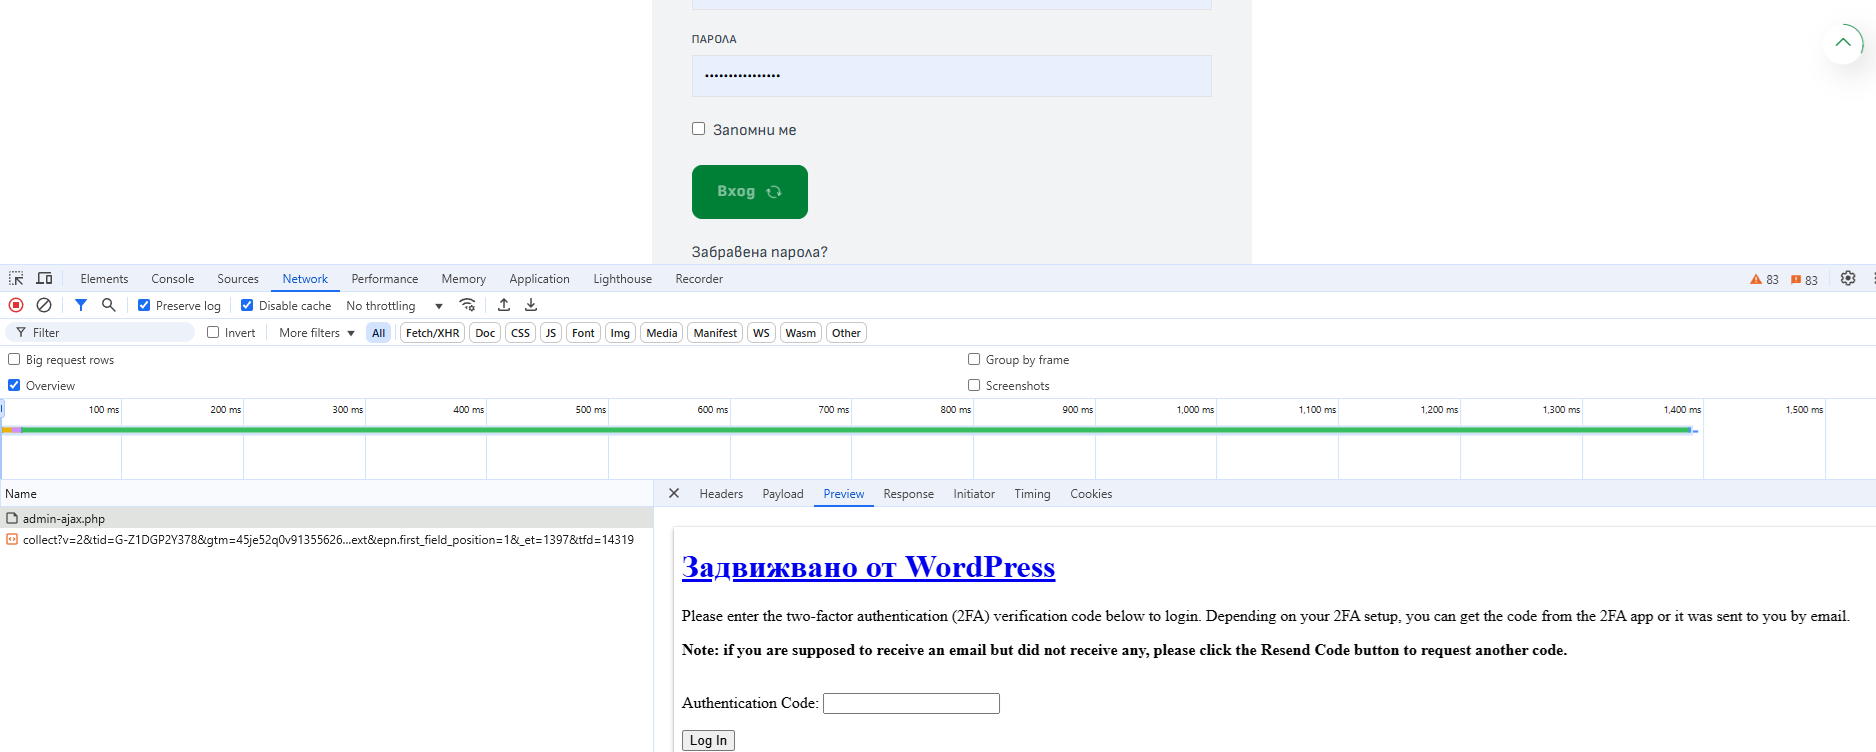Filter requests by Fetch/XHR
1876x752 pixels.
pos(433,333)
